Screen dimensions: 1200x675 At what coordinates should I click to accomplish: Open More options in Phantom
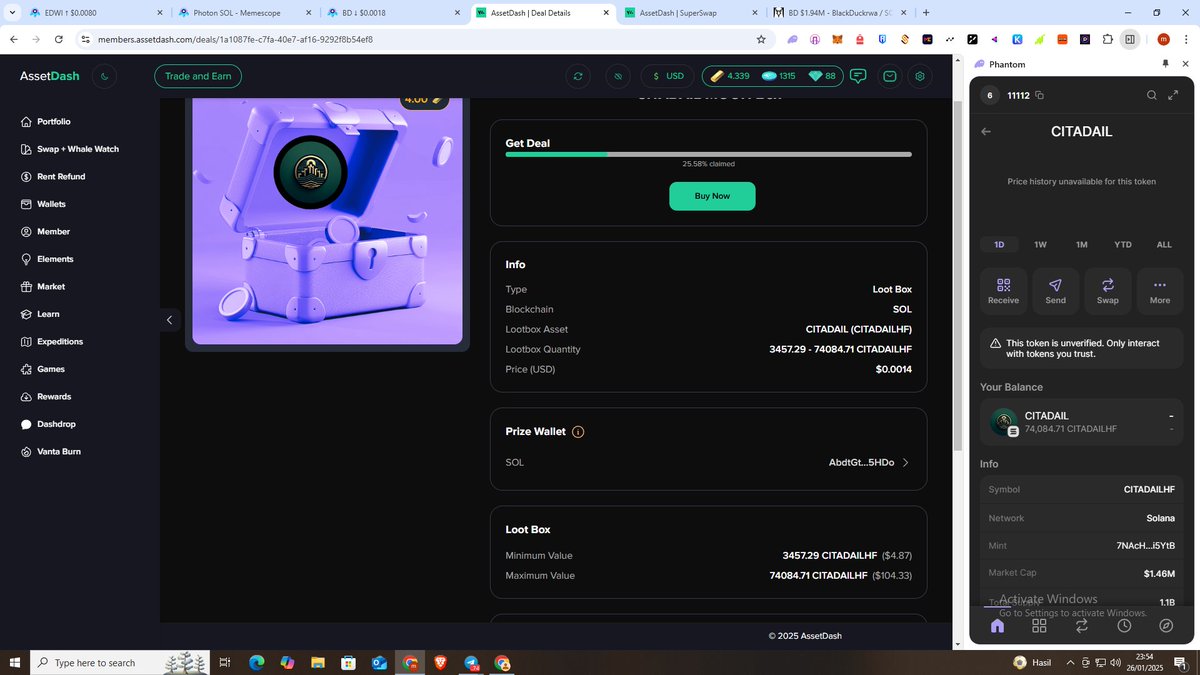1160,291
